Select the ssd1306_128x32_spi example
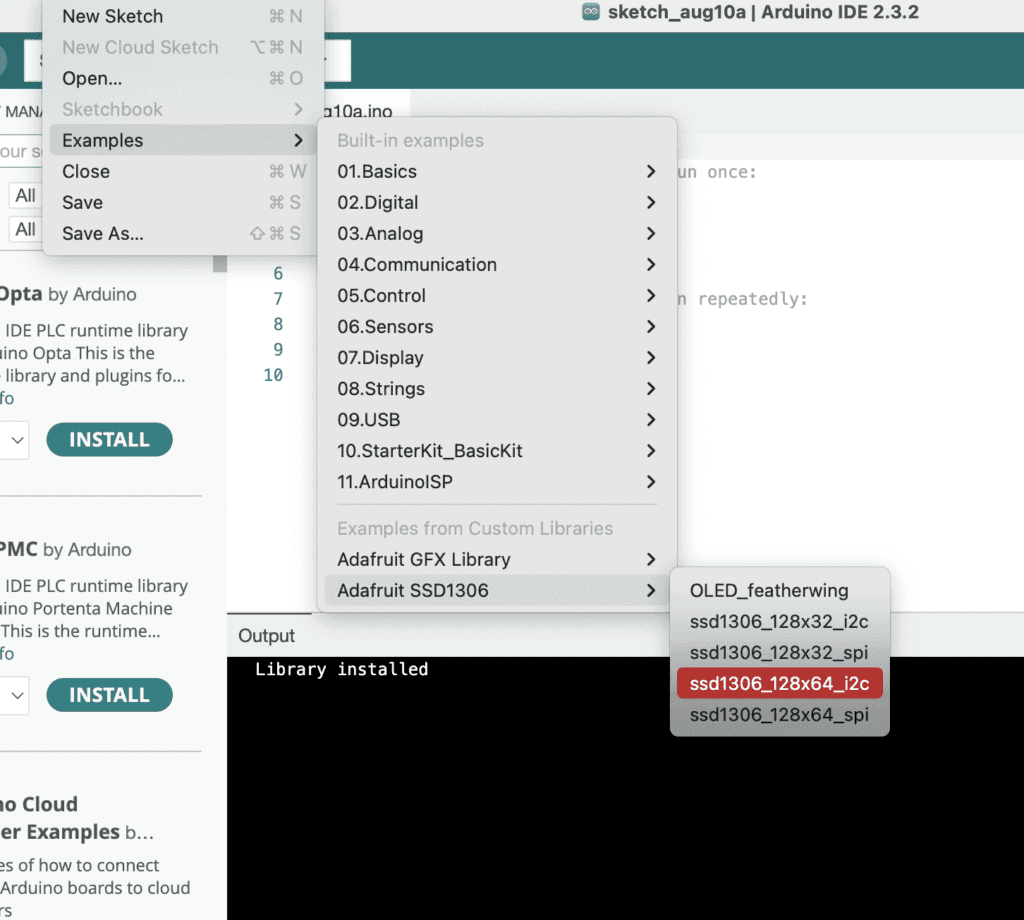This screenshot has height=920, width=1024. (780, 652)
